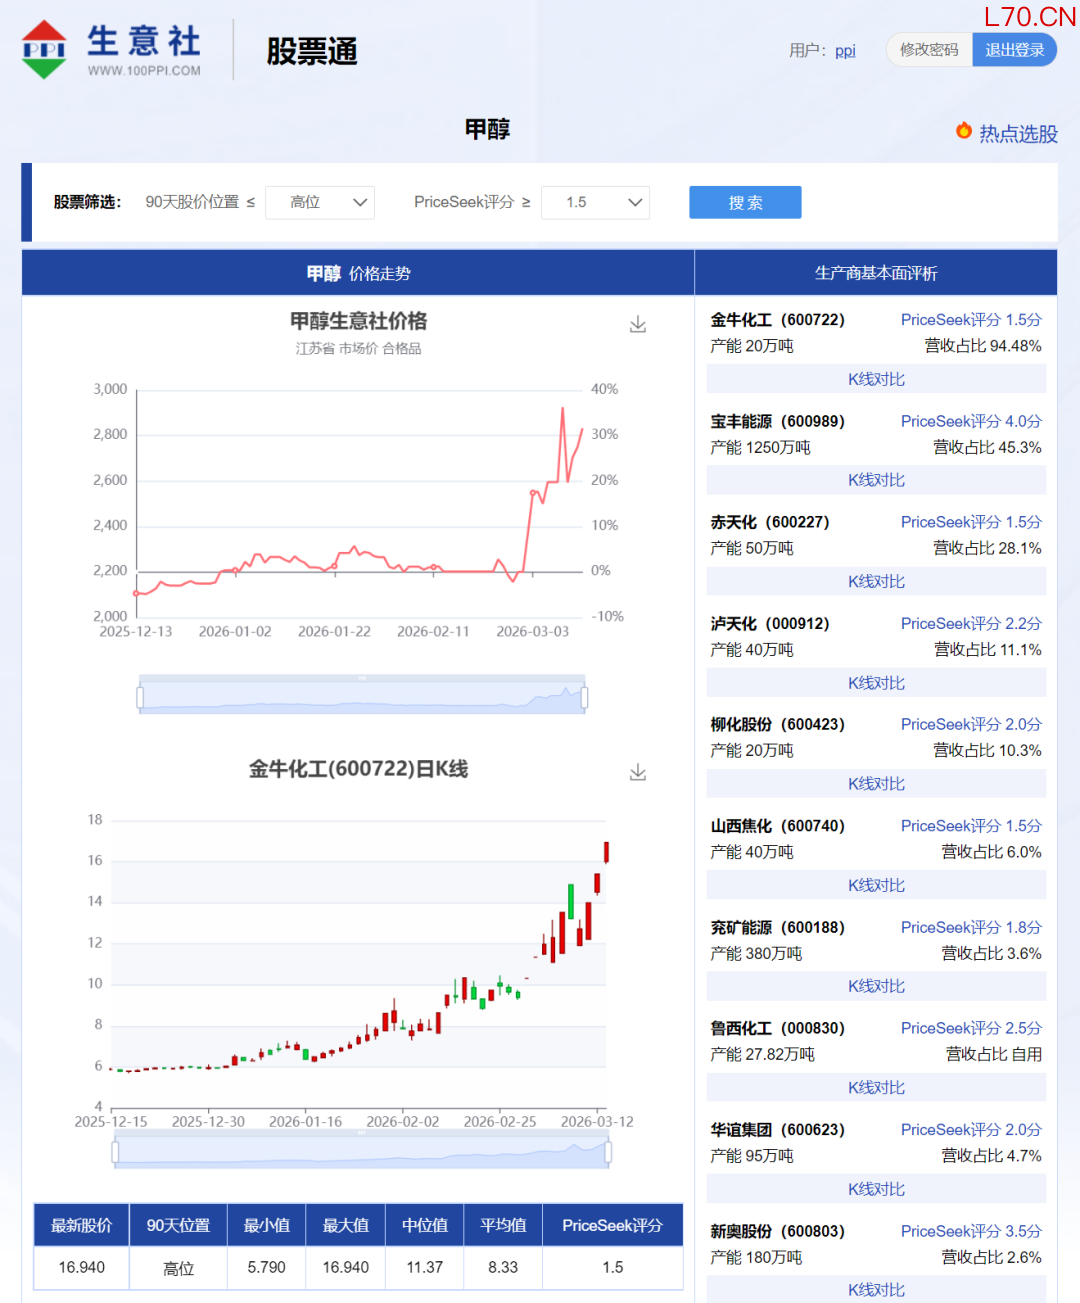
Task: Click the 热点选股 flame icon
Action: tap(964, 131)
